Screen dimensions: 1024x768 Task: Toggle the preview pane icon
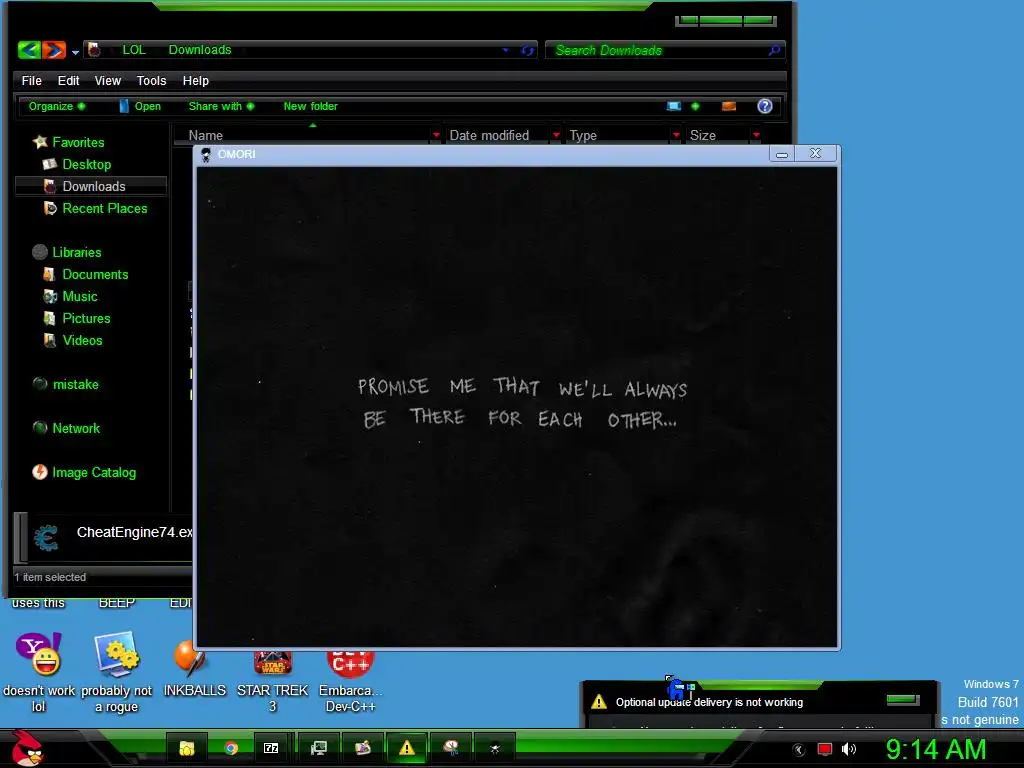(x=729, y=106)
